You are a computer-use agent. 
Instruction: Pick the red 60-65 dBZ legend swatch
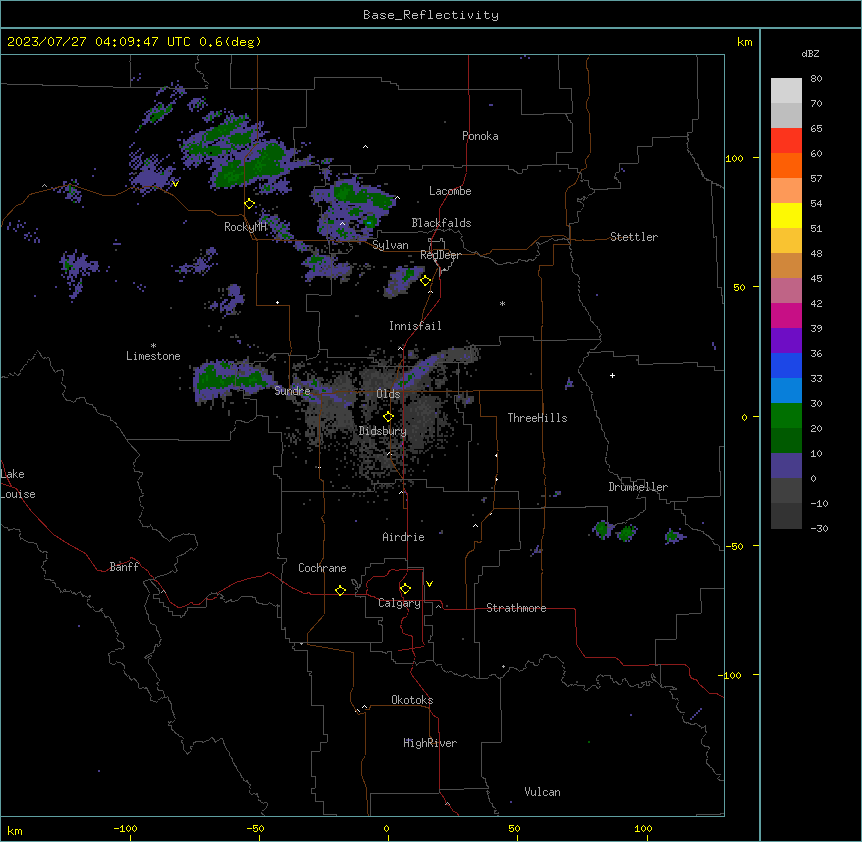point(786,141)
